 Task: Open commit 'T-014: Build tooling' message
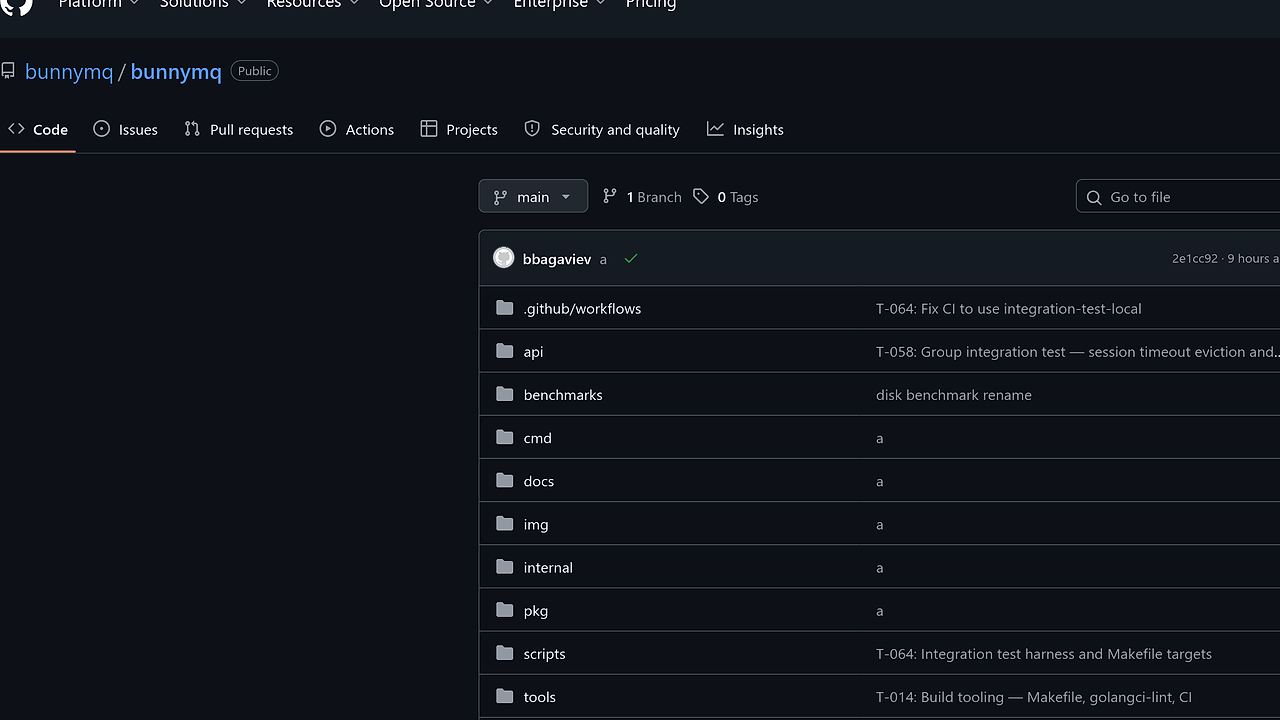[x=1033, y=696]
